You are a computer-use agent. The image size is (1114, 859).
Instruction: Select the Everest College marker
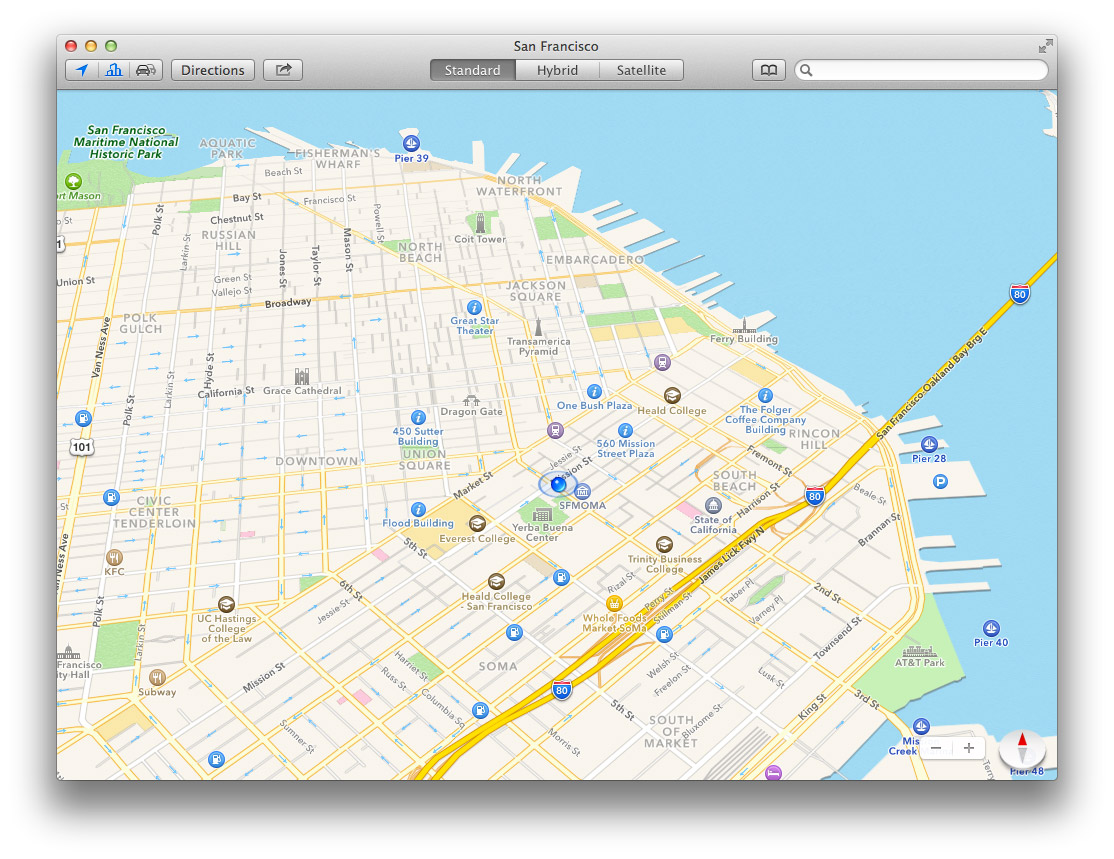pos(477,524)
